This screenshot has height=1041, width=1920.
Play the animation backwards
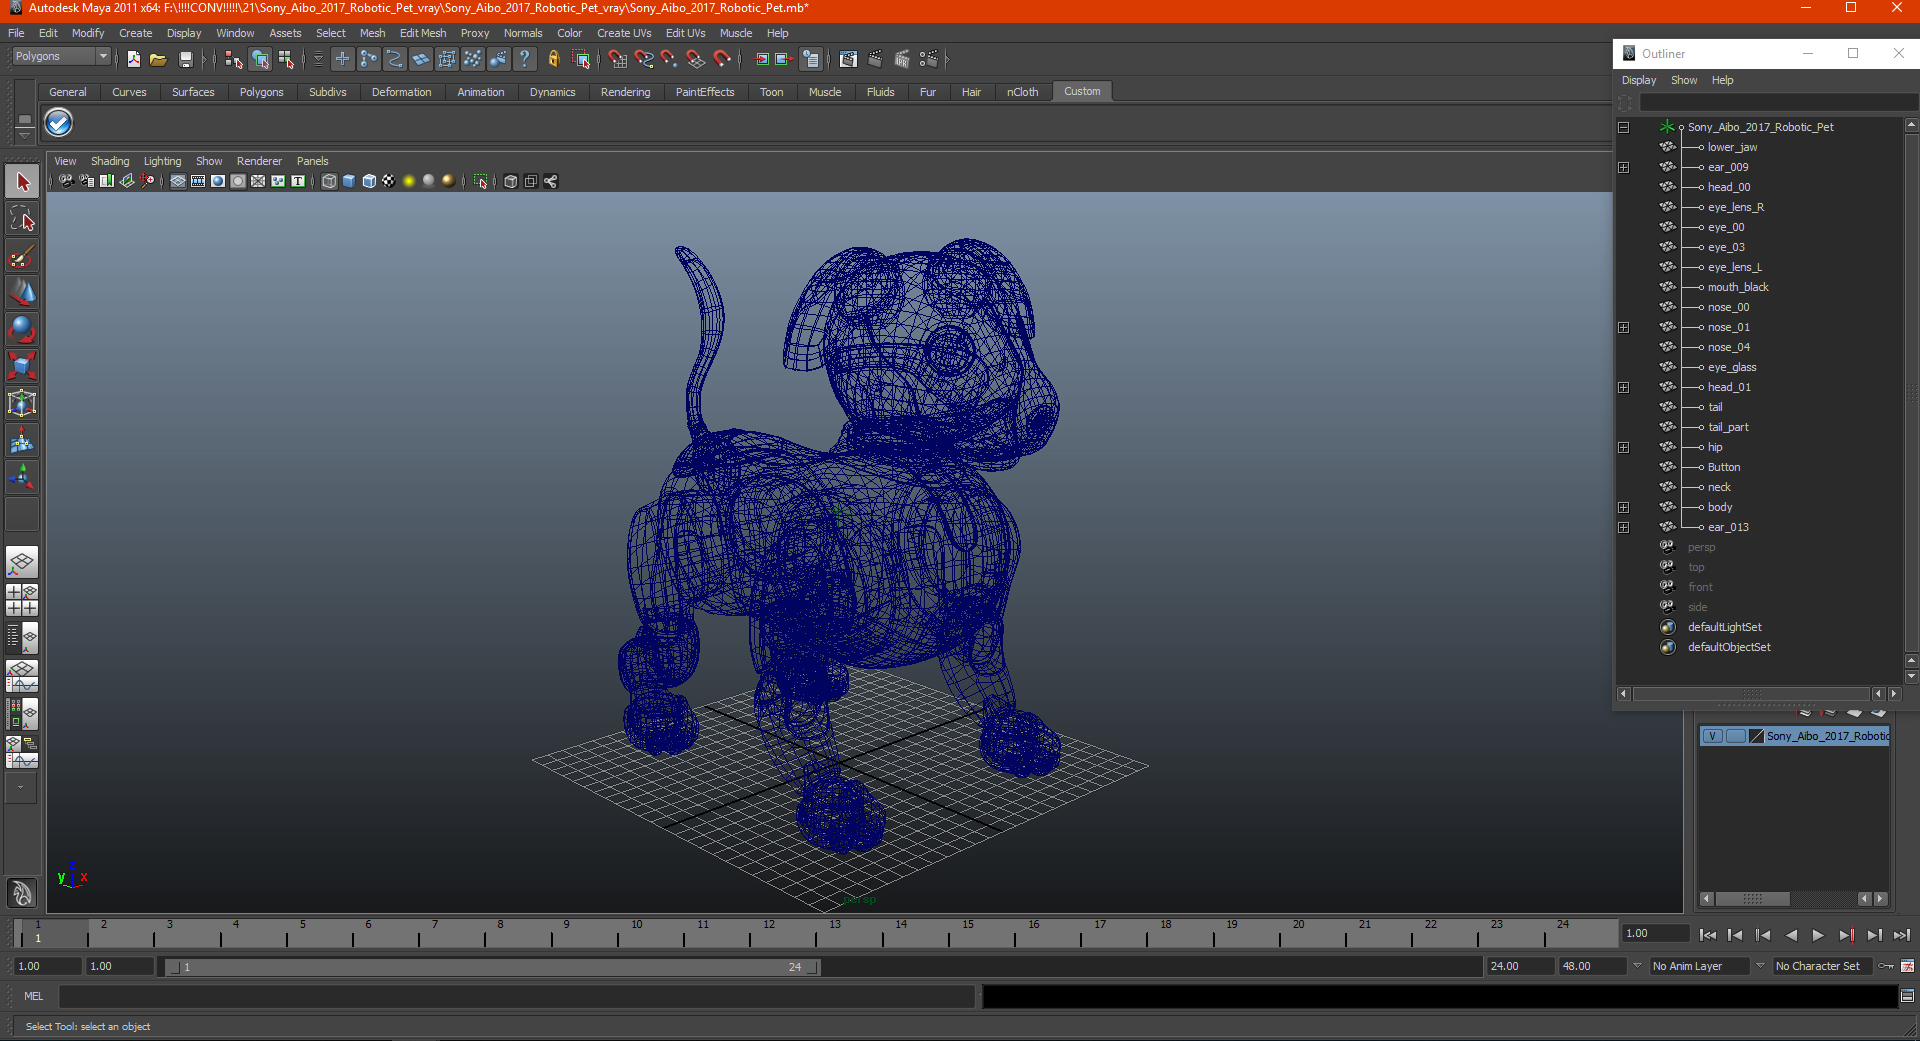1791,935
